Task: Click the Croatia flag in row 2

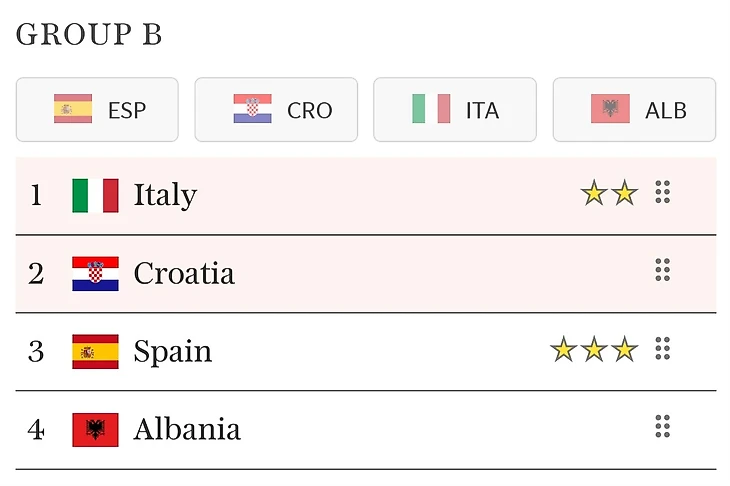Action: pos(95,273)
